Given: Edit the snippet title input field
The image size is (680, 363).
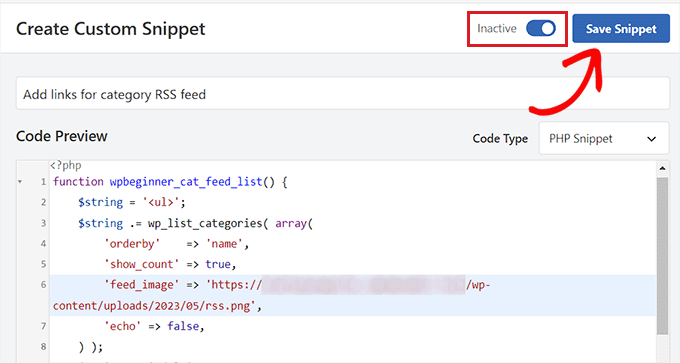Looking at the screenshot, I should click(x=343, y=94).
